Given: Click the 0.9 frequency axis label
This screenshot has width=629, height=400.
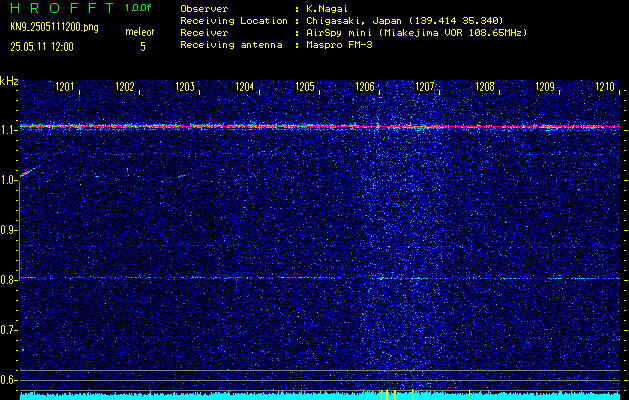Looking at the screenshot, I should coord(8,230).
